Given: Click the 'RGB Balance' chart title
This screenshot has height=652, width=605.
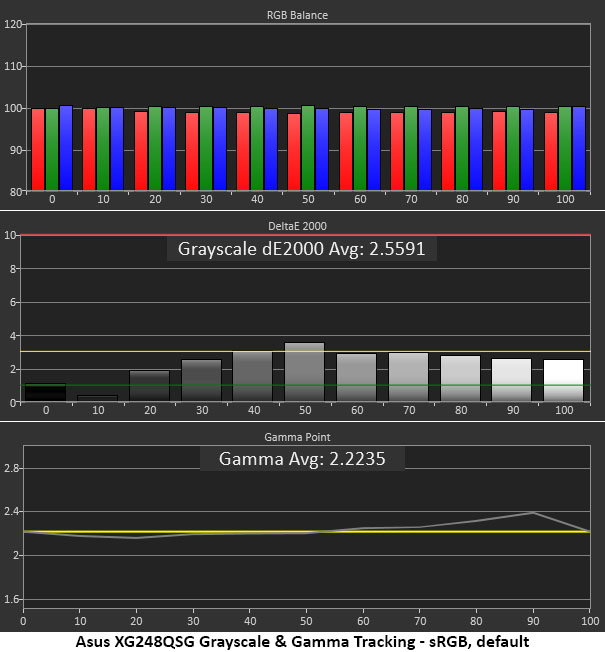Looking at the screenshot, I should click(297, 15).
